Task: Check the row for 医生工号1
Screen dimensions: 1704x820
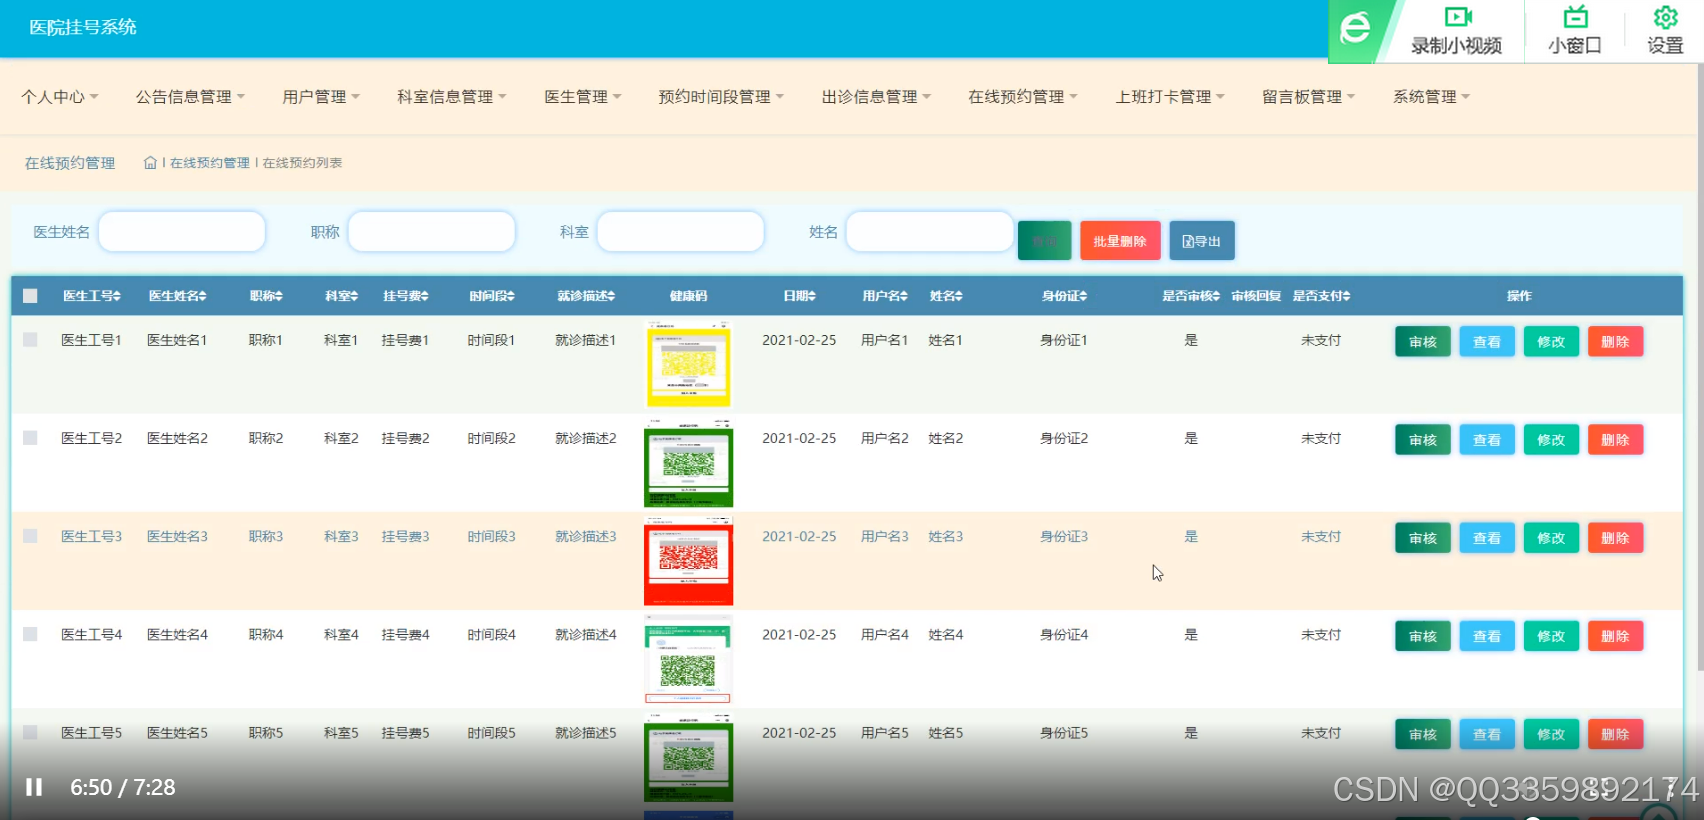Action: (30, 340)
